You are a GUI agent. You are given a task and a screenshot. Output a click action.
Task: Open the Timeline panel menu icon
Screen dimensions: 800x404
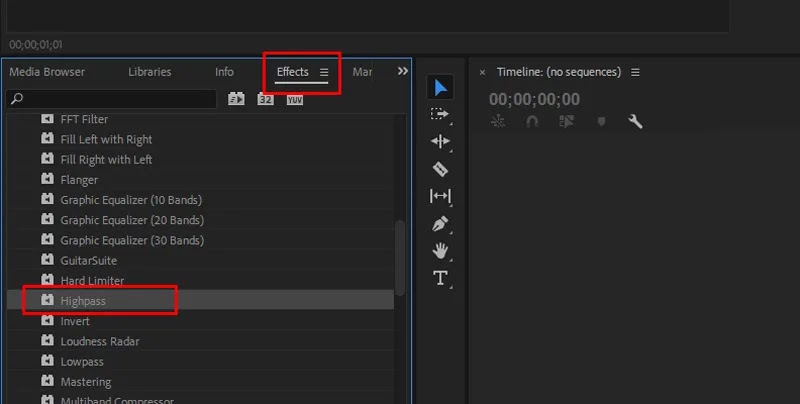pyautogui.click(x=635, y=72)
